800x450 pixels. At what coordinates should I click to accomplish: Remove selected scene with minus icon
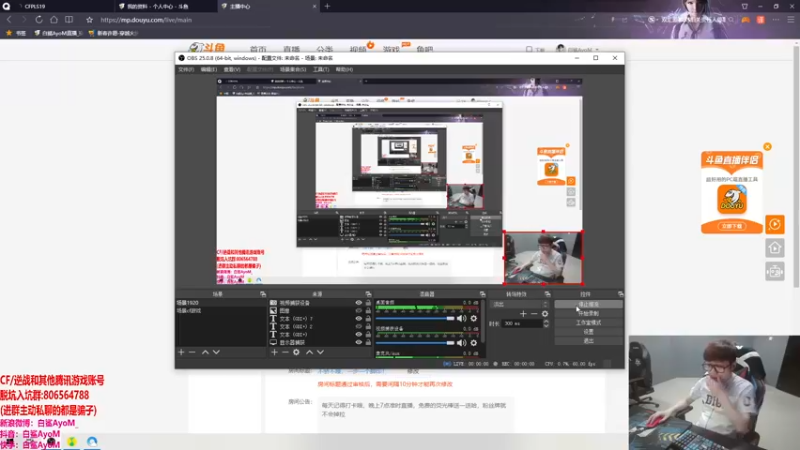pyautogui.click(x=192, y=352)
